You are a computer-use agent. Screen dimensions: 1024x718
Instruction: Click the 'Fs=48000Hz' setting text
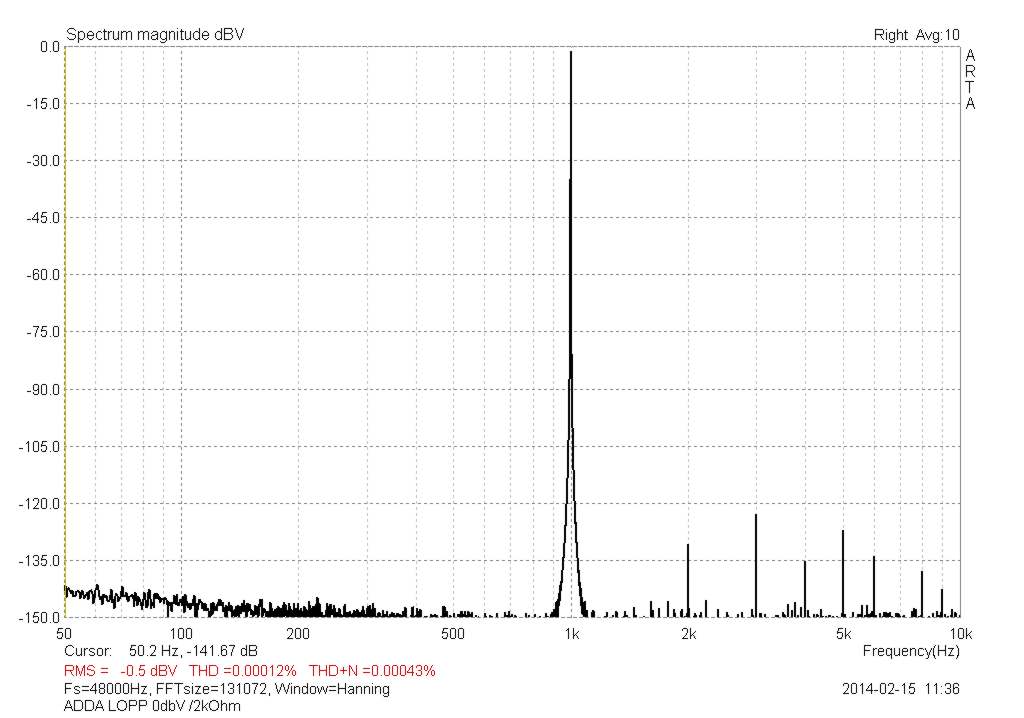pyautogui.click(x=106, y=689)
